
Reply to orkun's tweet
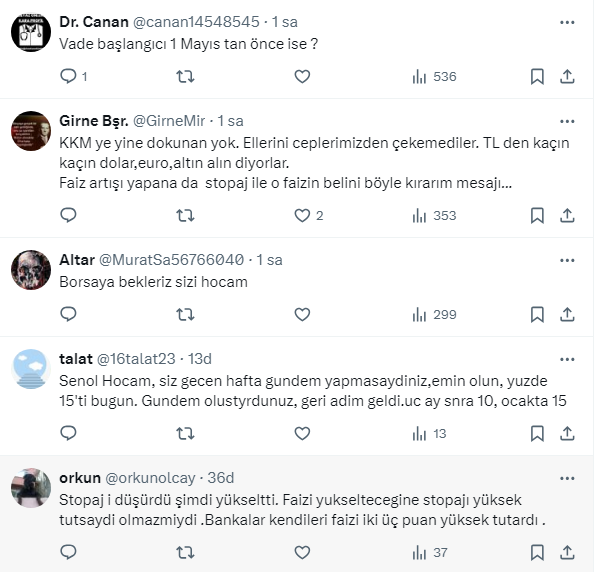click(69, 551)
